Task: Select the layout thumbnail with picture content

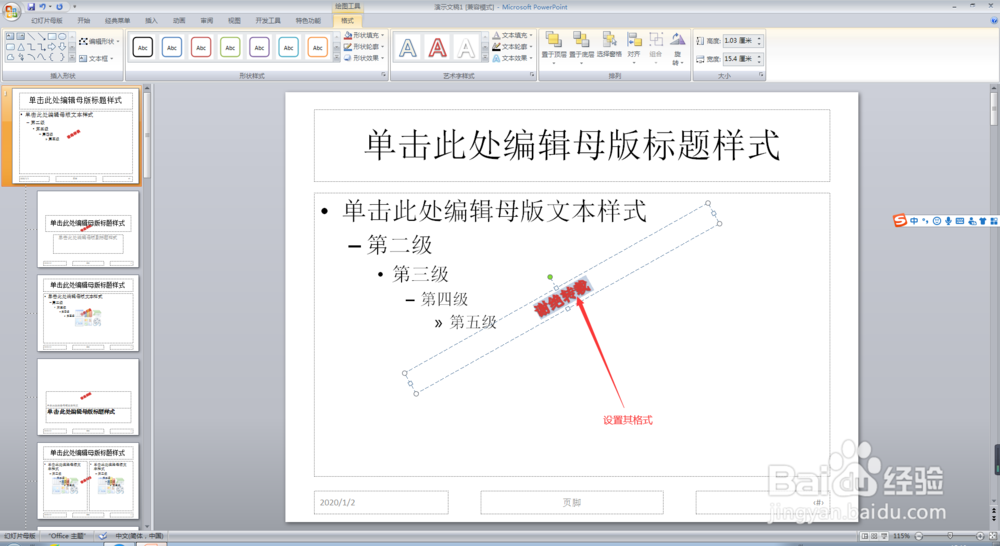Action: [88, 313]
